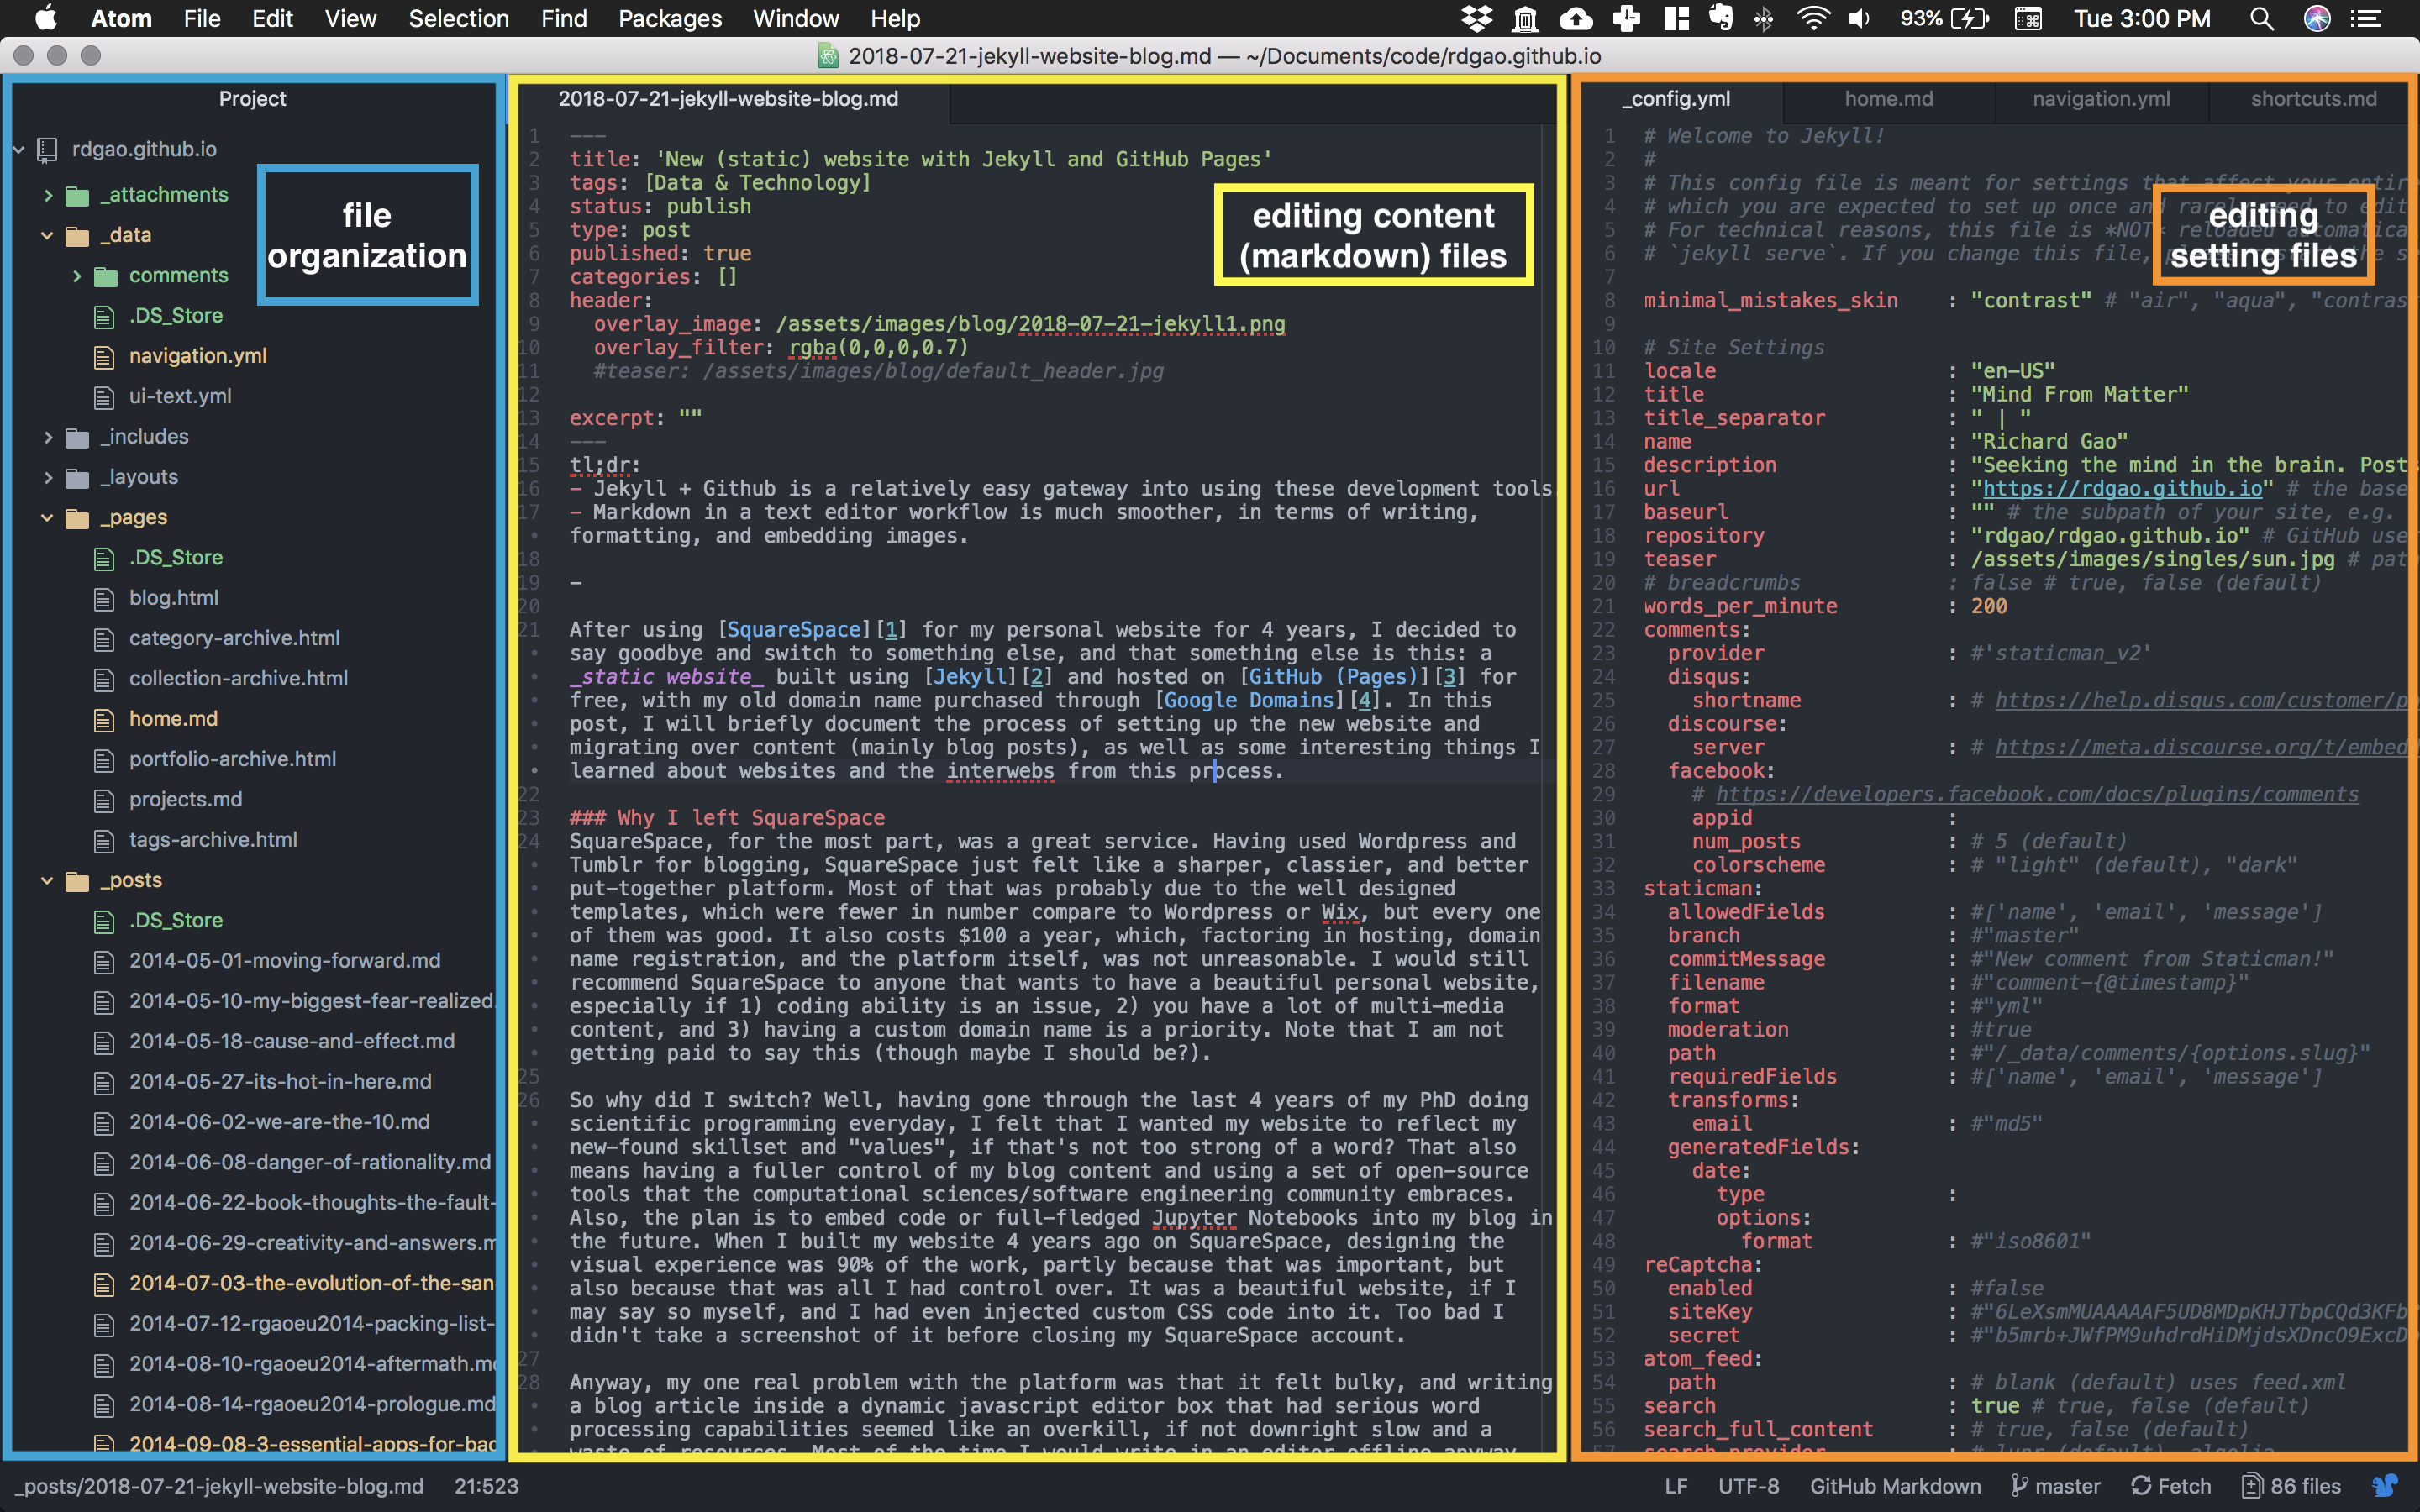Open 2014-05-01-moving-forward.md in tree
The image size is (2420, 1512).
284,961
